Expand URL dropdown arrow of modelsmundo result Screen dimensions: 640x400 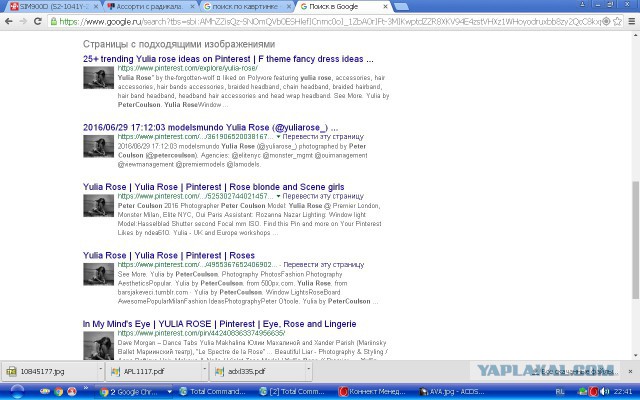278,137
